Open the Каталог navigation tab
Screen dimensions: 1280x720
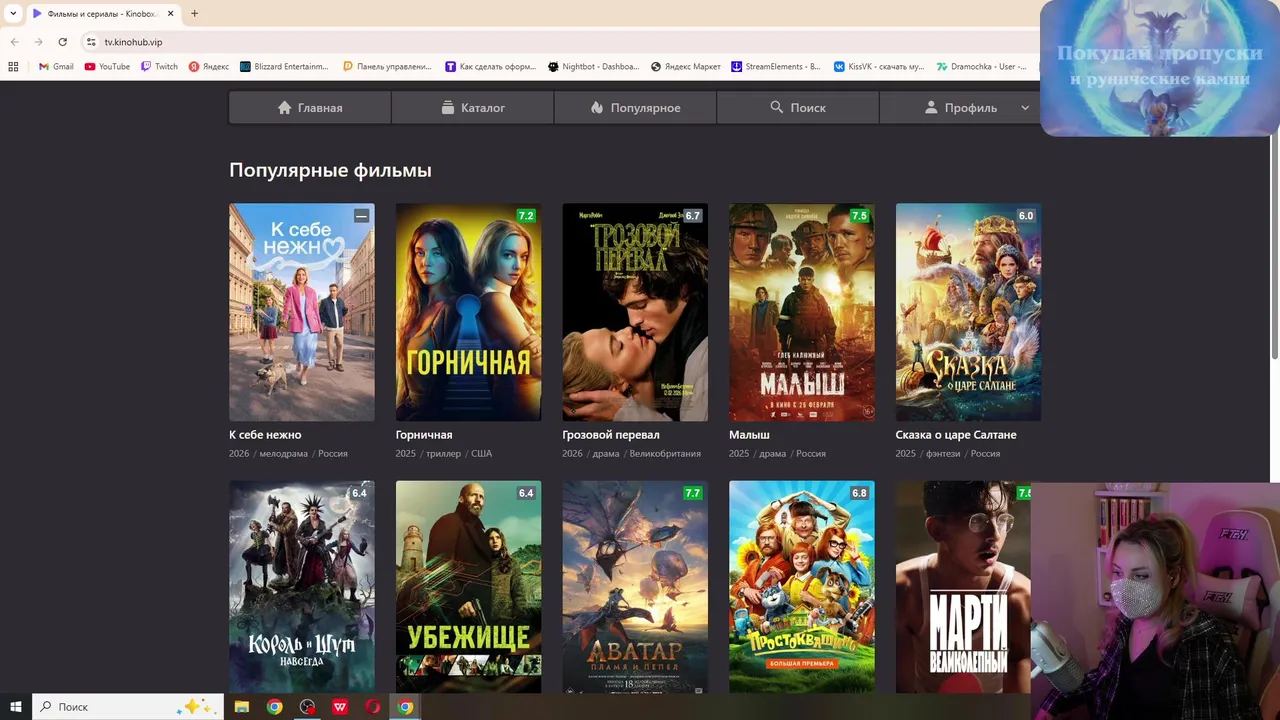(x=473, y=108)
